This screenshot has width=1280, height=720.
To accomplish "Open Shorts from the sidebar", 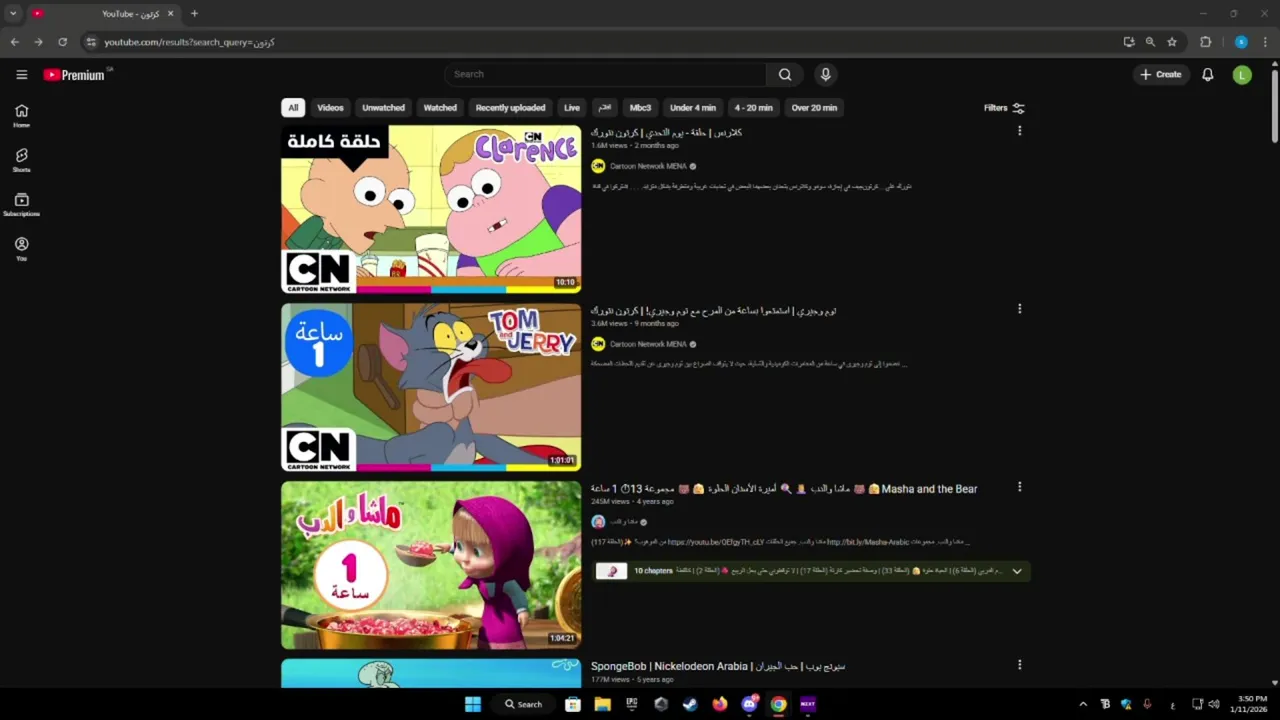I will [x=21, y=160].
